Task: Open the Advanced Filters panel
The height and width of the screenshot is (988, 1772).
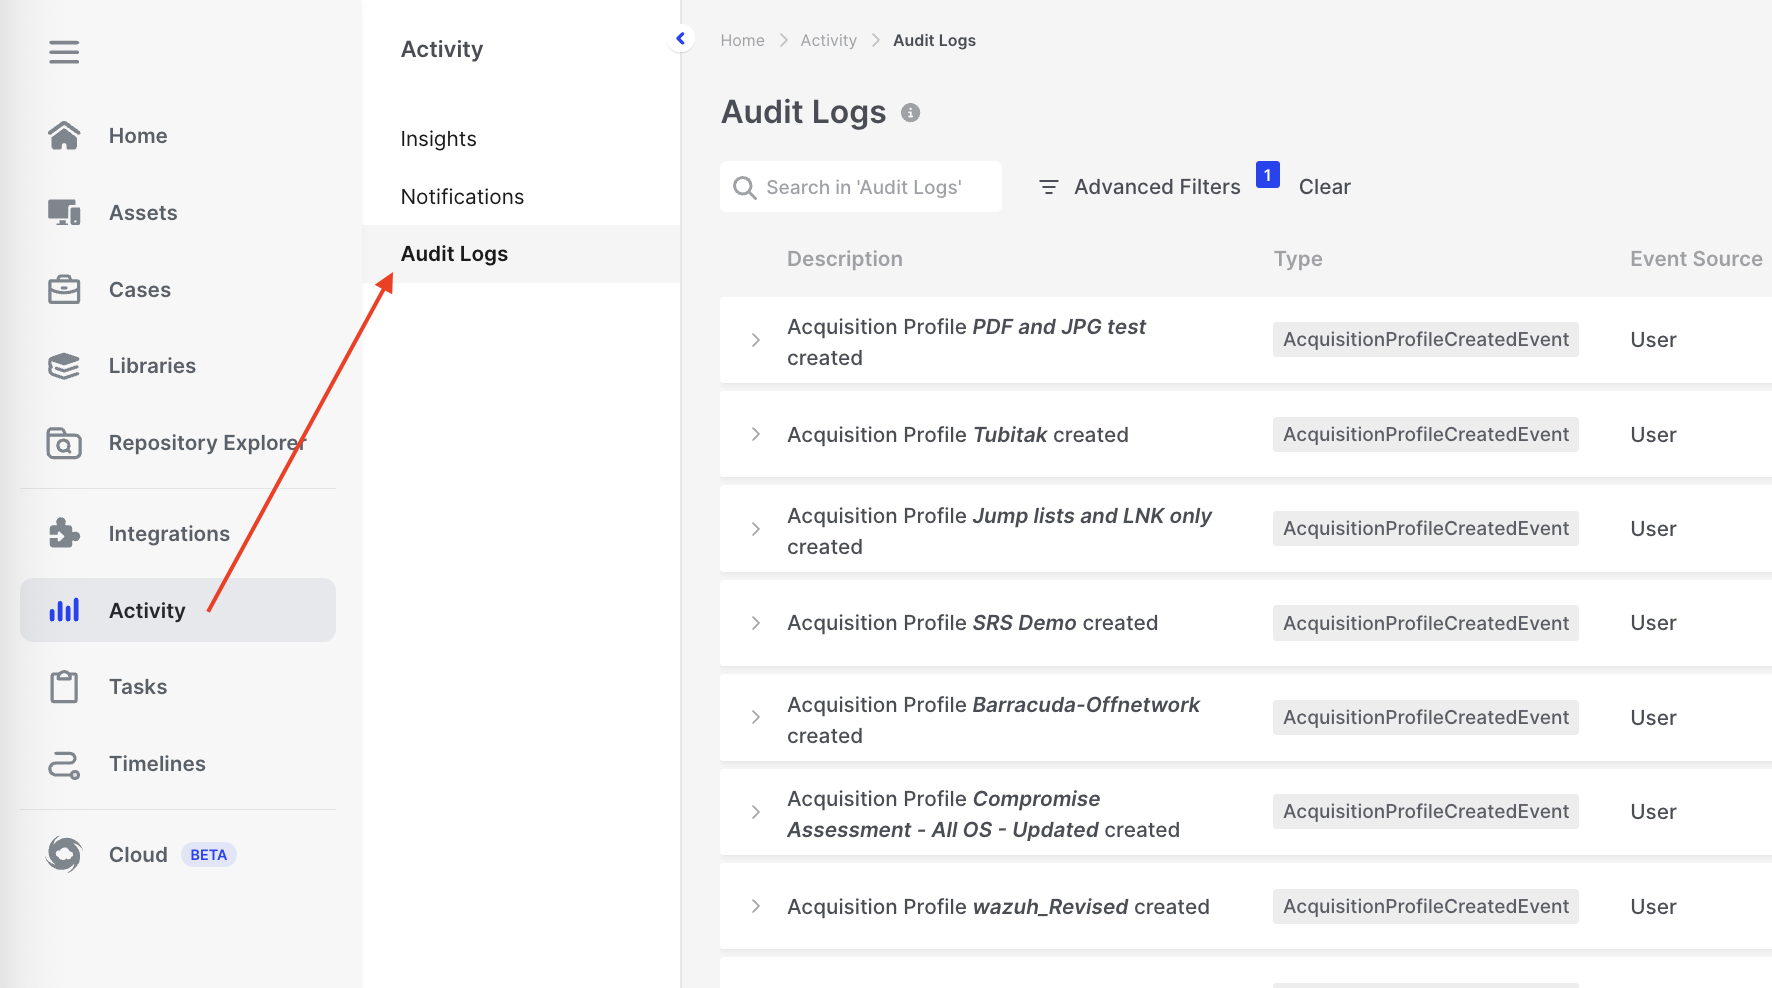Action: click(x=1140, y=187)
